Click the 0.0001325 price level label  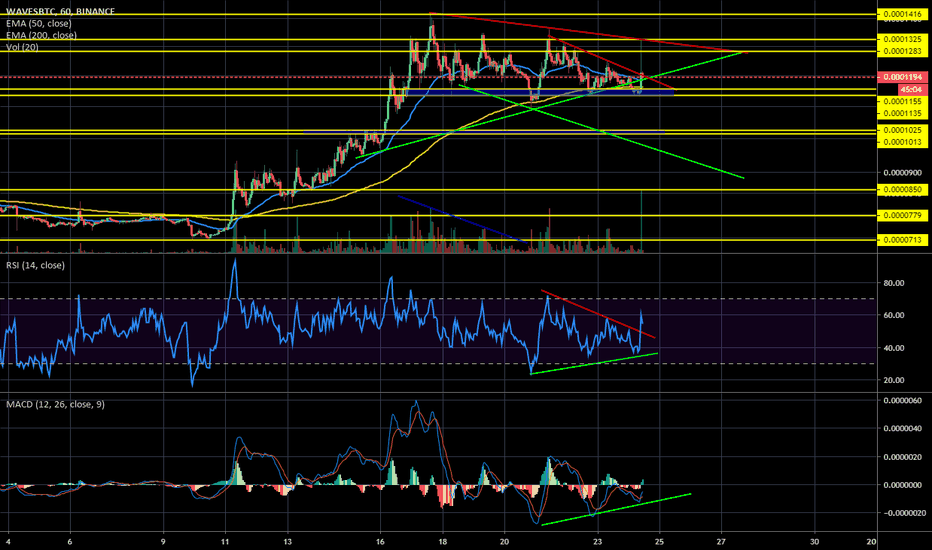tap(902, 39)
